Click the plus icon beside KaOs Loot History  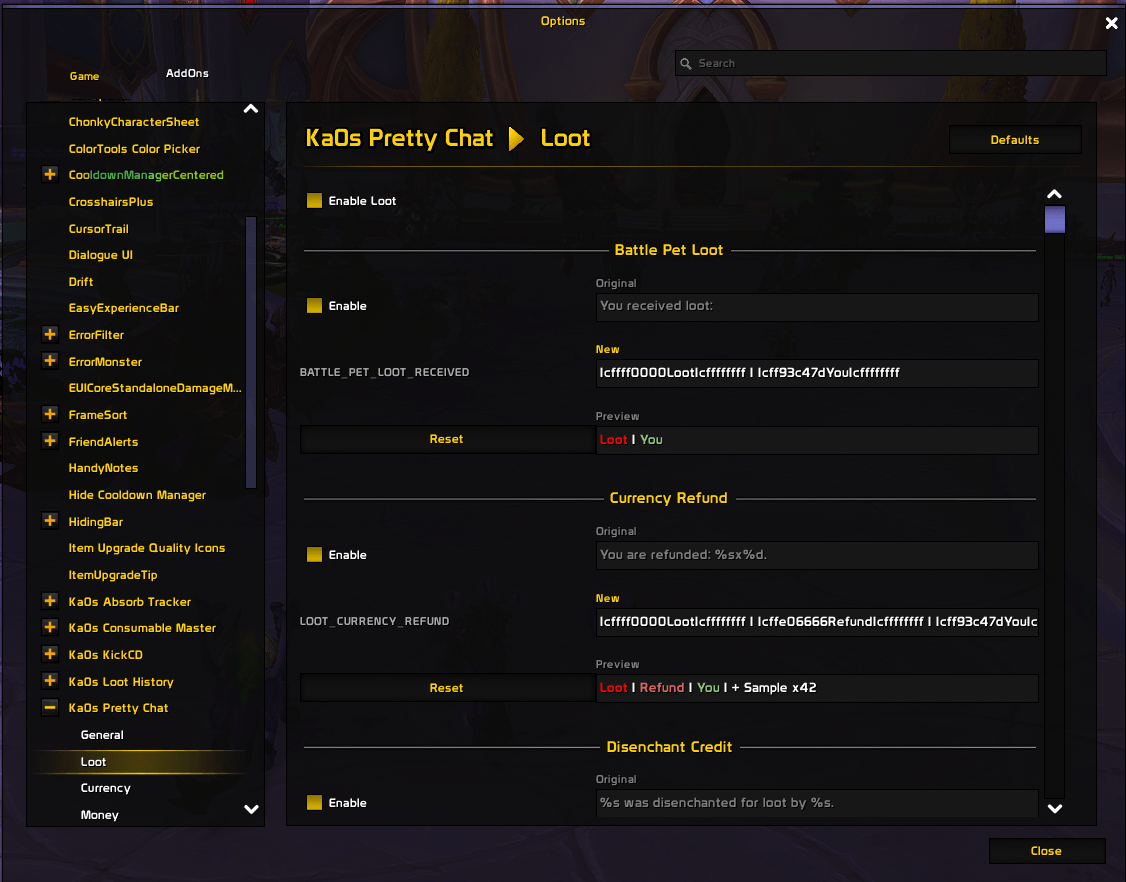[50, 681]
